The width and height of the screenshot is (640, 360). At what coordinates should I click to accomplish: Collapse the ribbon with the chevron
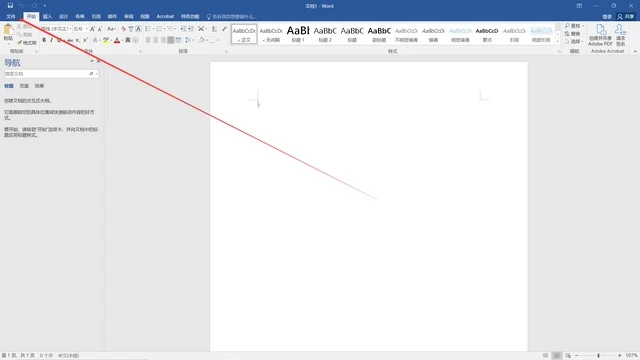click(x=635, y=51)
